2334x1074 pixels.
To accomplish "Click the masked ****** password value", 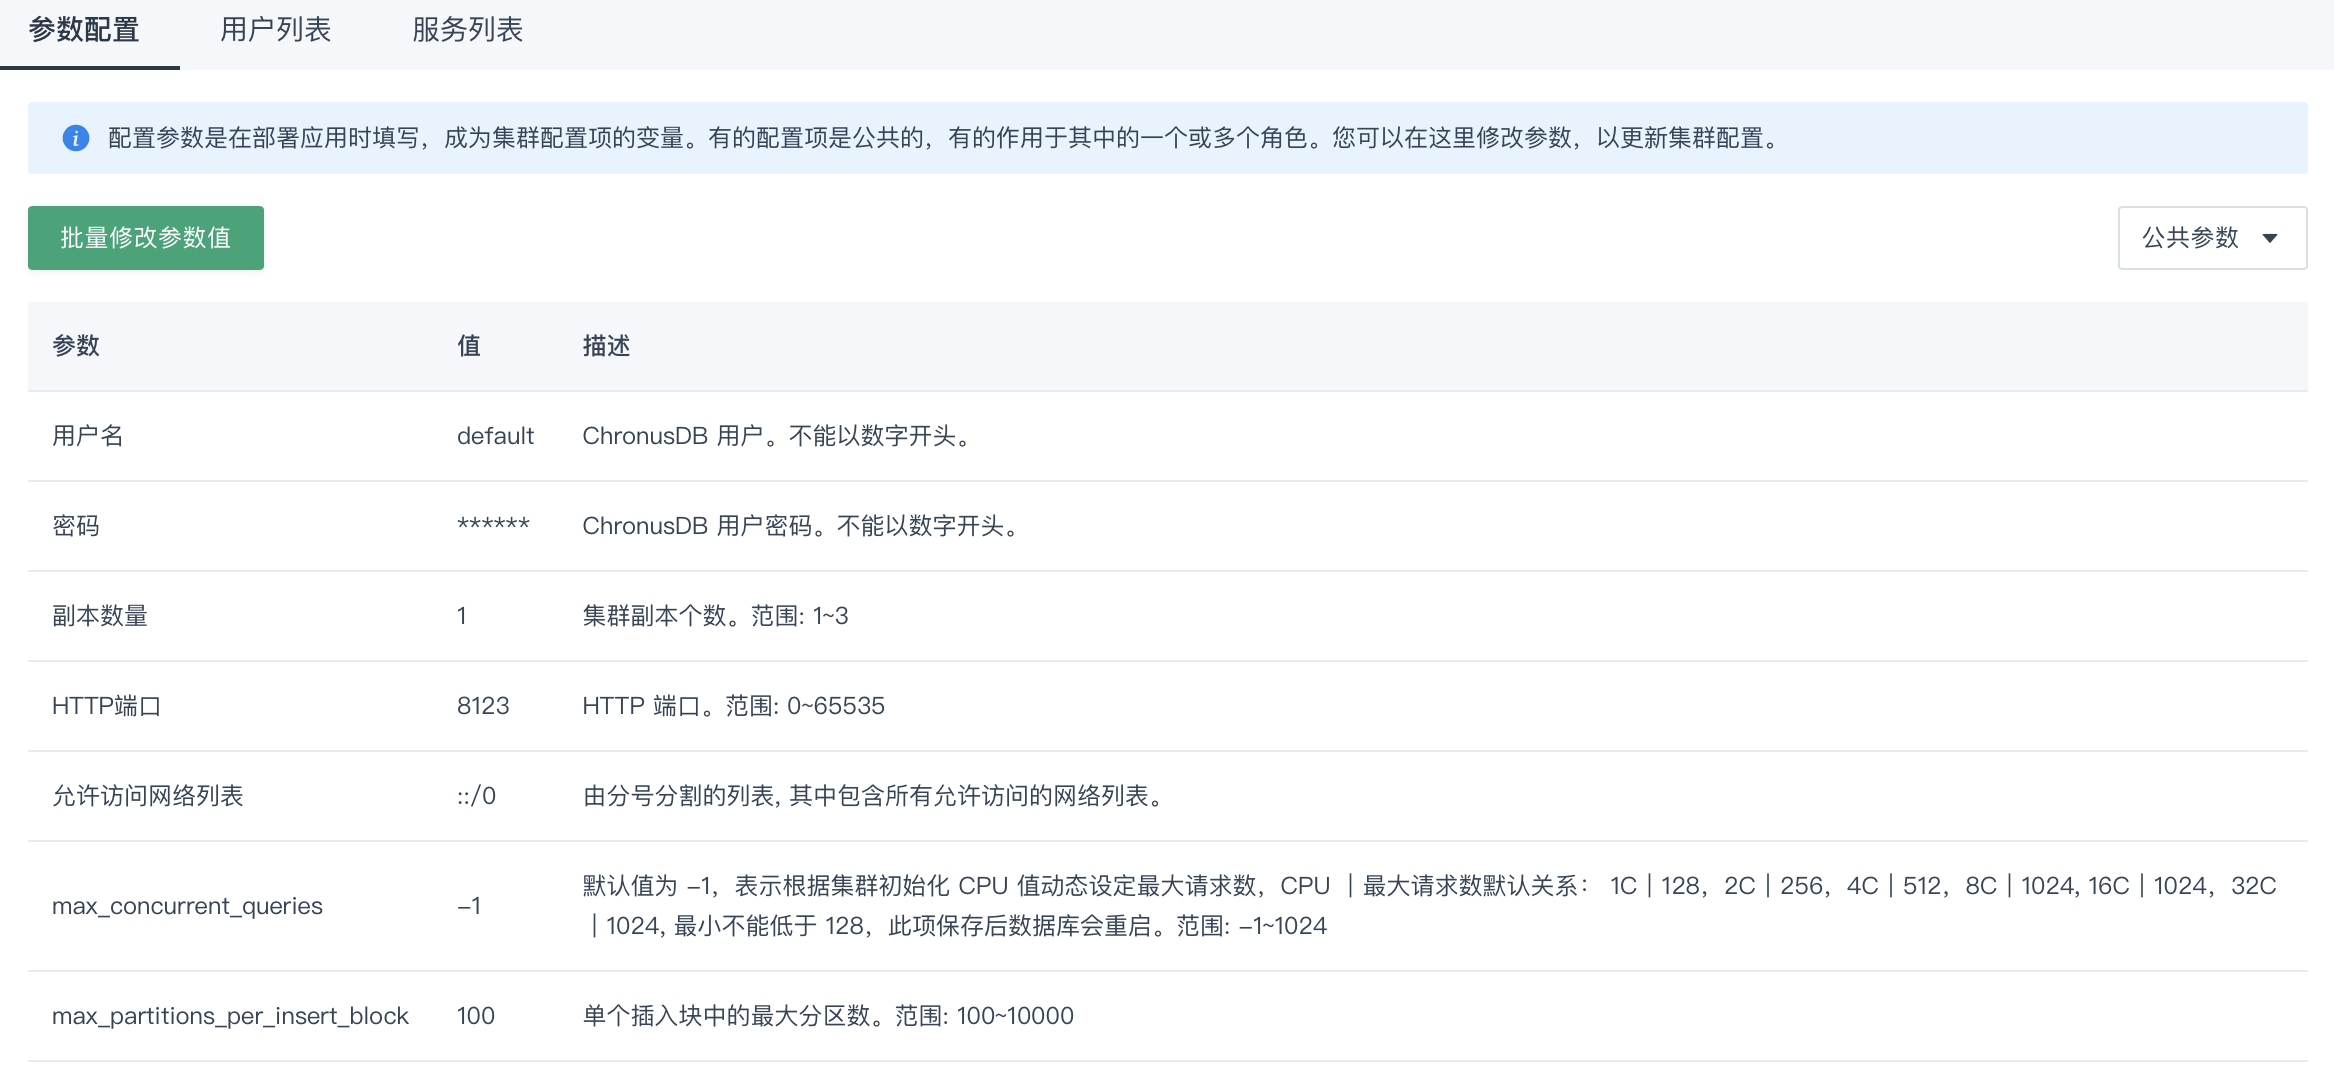I will pos(493,526).
